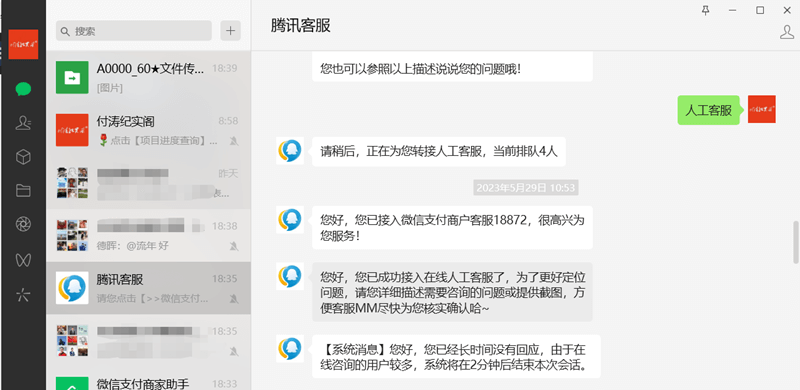Click the green file transfer avatar icon
Image resolution: width=800 pixels, height=390 pixels.
click(72, 78)
